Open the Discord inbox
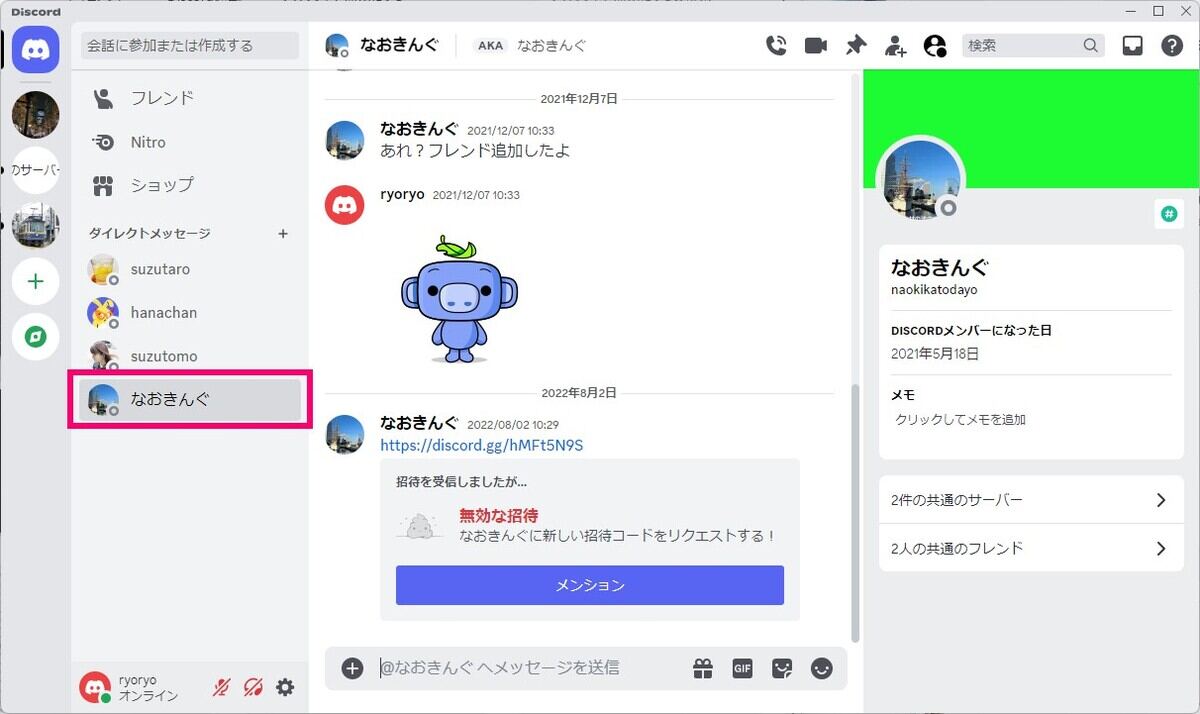1200x714 pixels. pyautogui.click(x=1132, y=45)
